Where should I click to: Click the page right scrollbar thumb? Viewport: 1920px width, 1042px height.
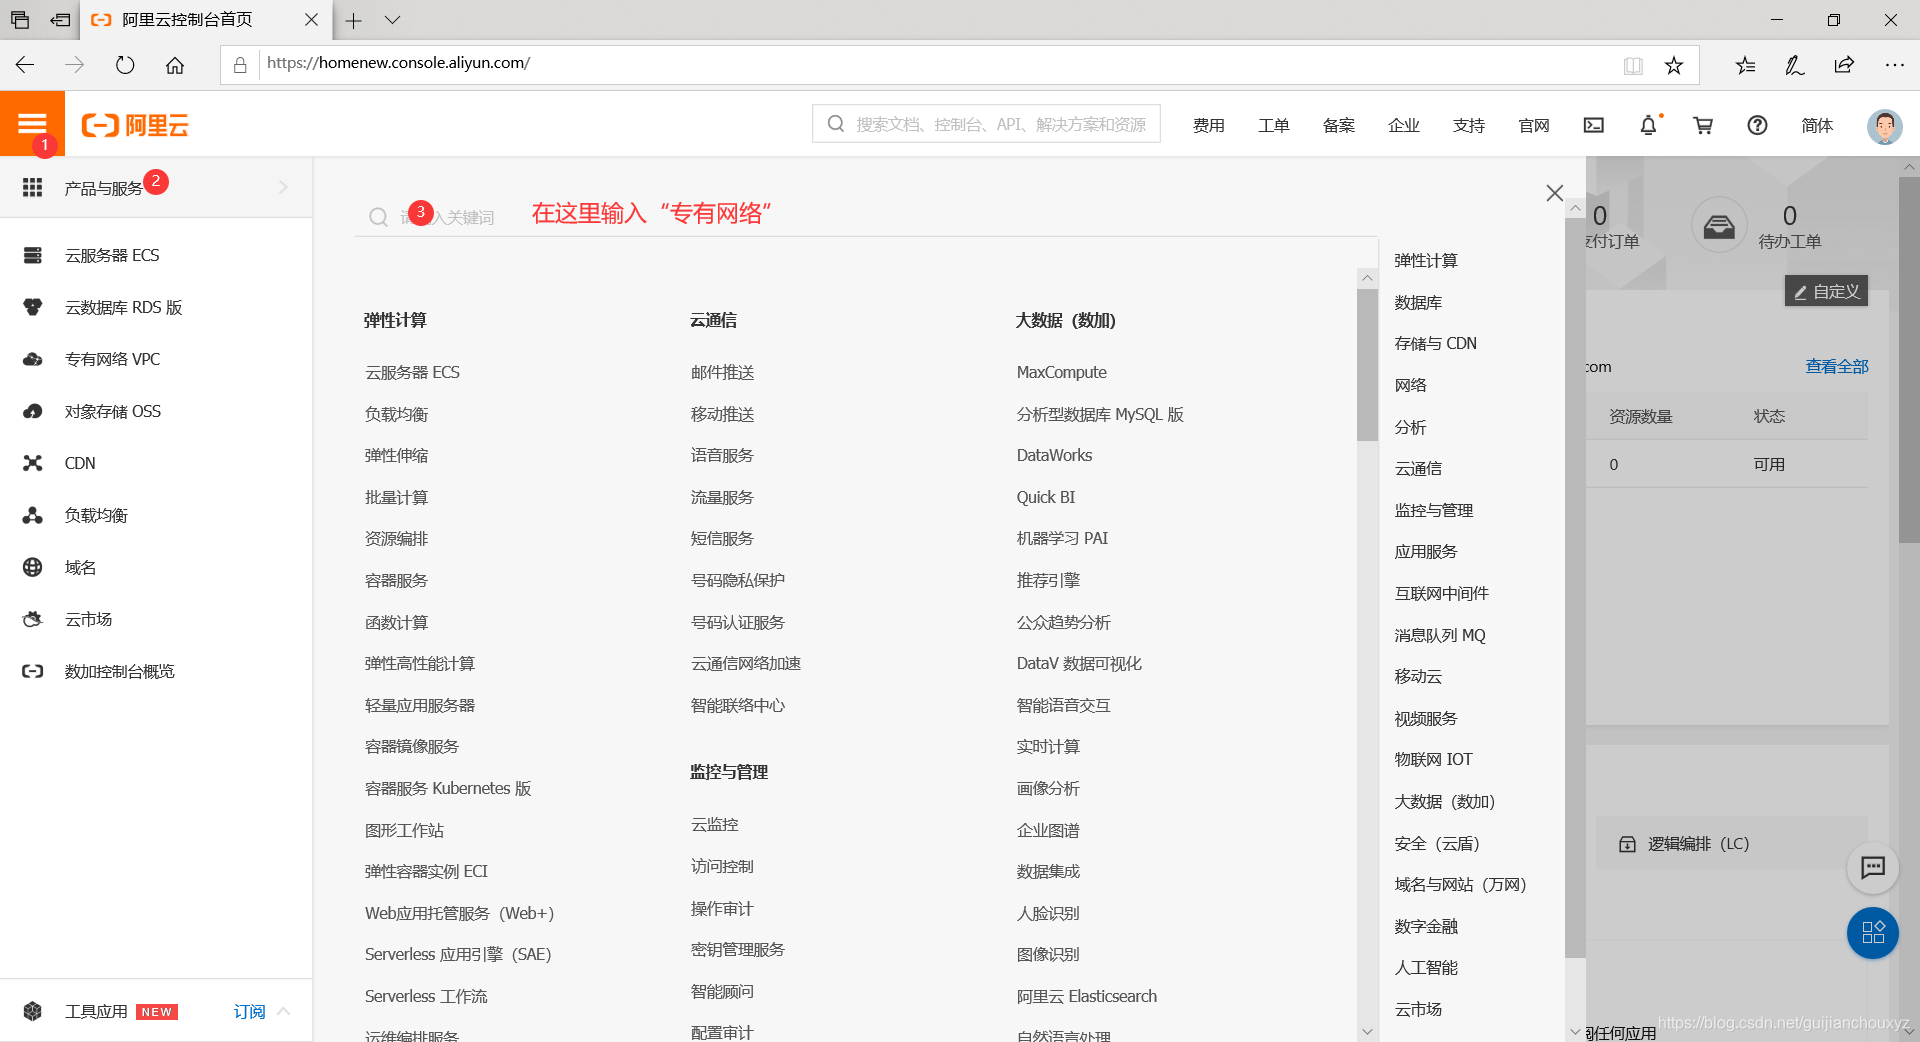coord(1909,360)
